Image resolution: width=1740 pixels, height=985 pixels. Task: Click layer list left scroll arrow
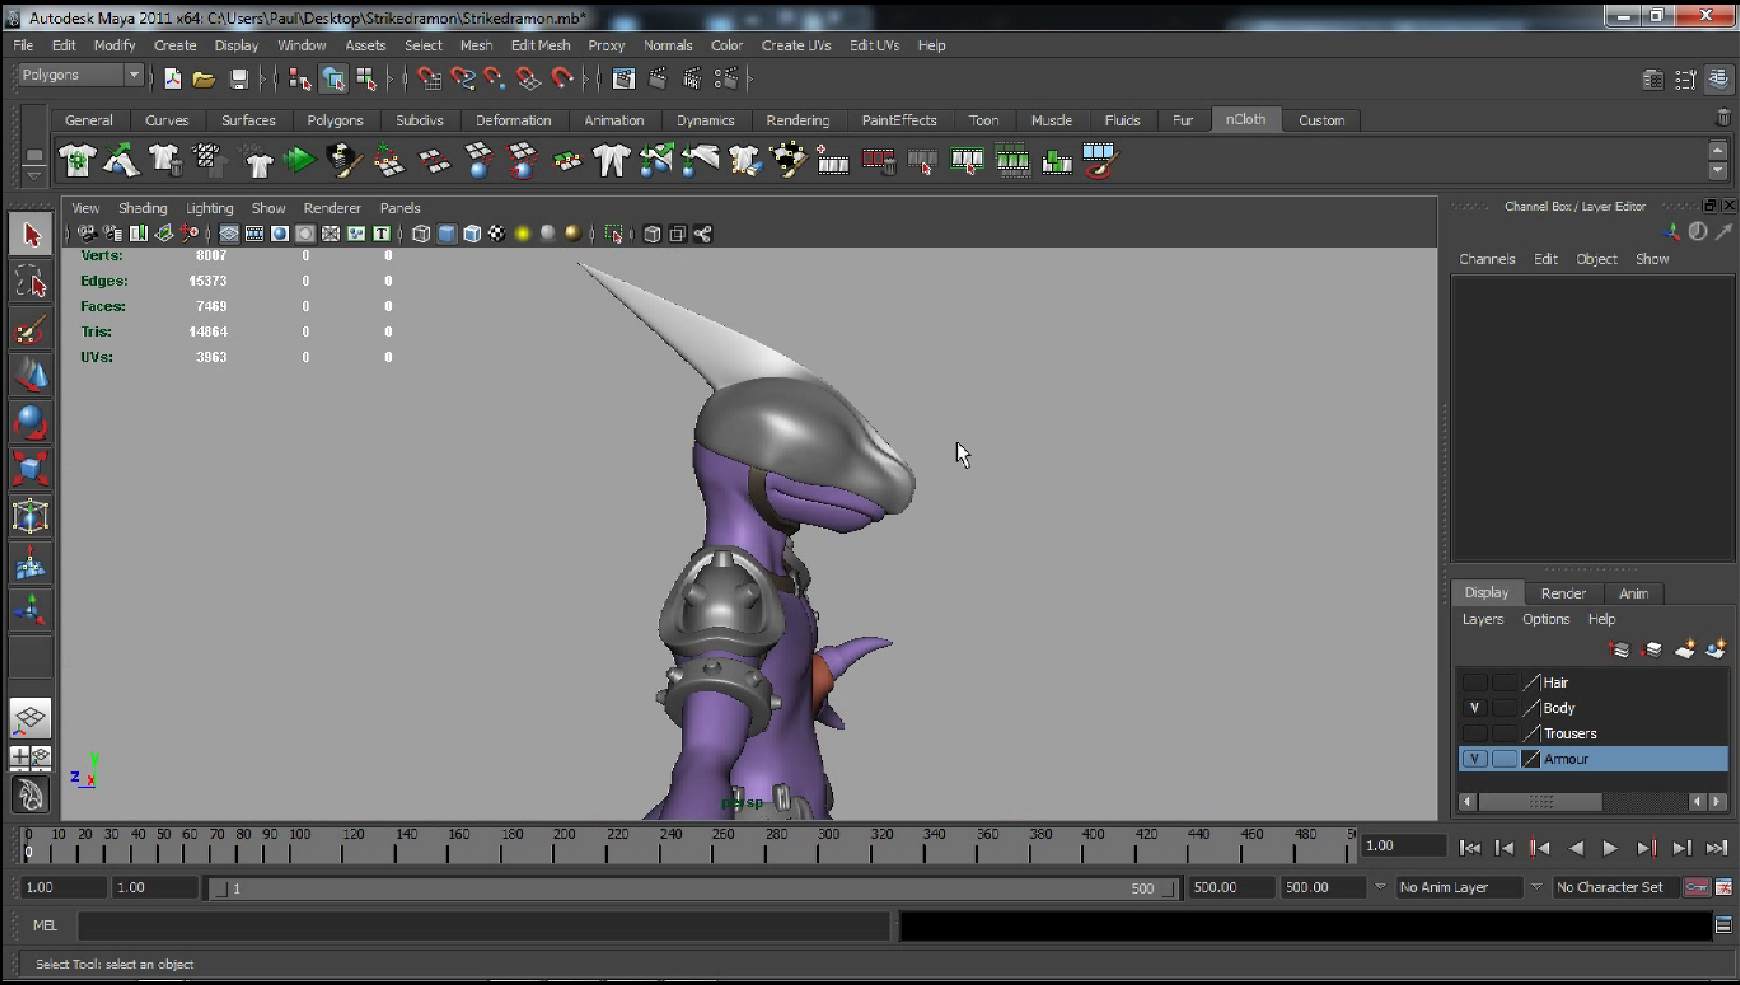(x=1467, y=801)
